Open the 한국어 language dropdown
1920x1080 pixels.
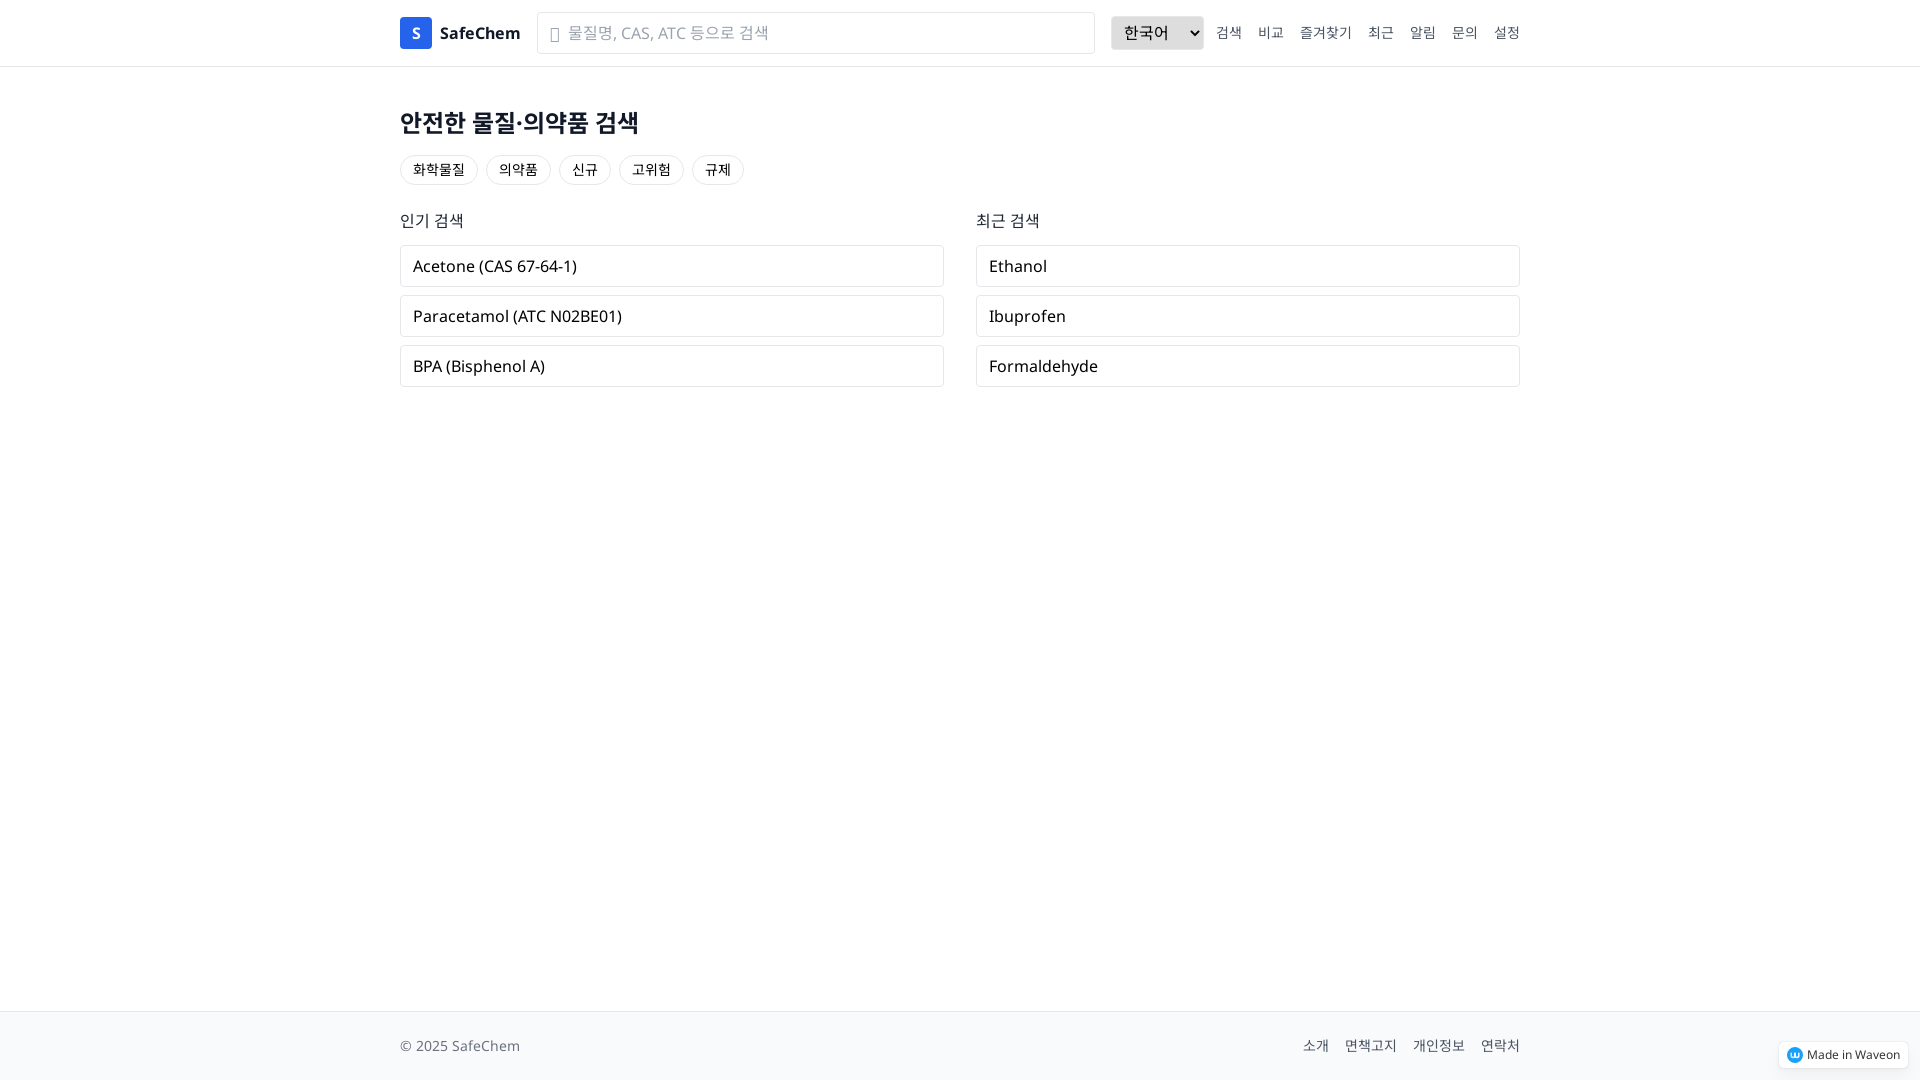coord(1156,32)
